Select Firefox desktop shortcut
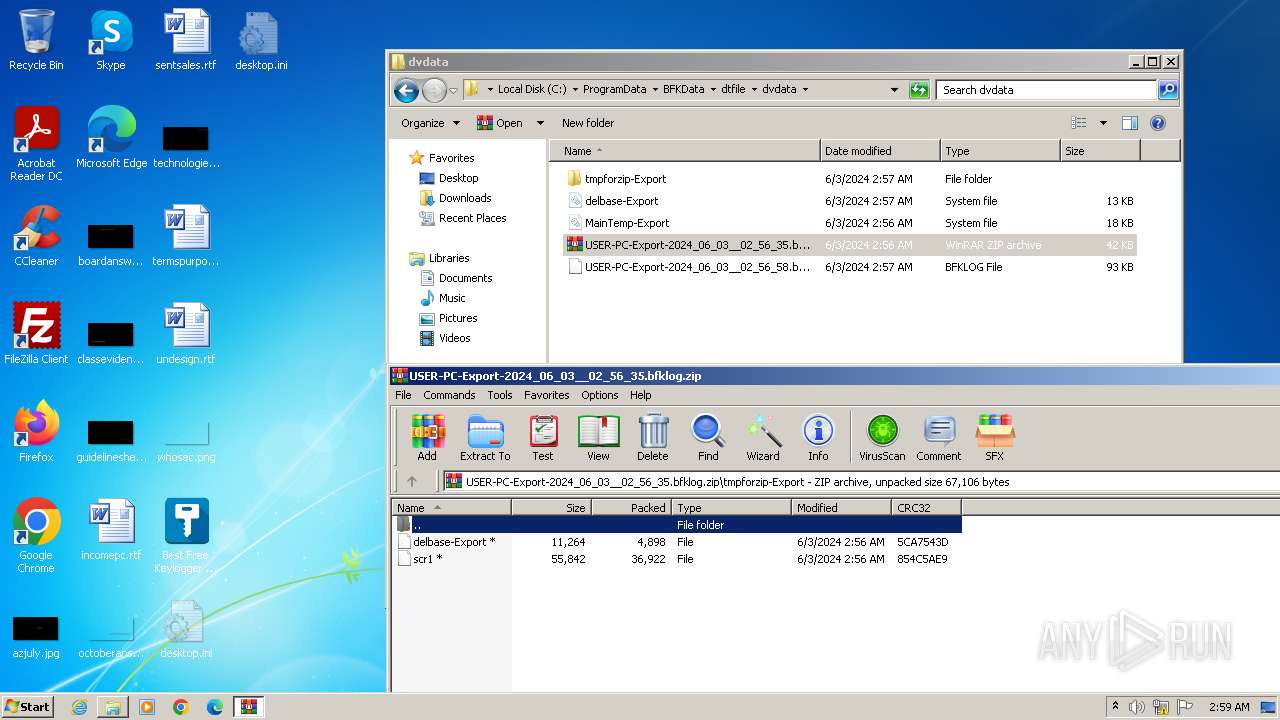Screen dimensions: 1280x720 tap(36, 432)
